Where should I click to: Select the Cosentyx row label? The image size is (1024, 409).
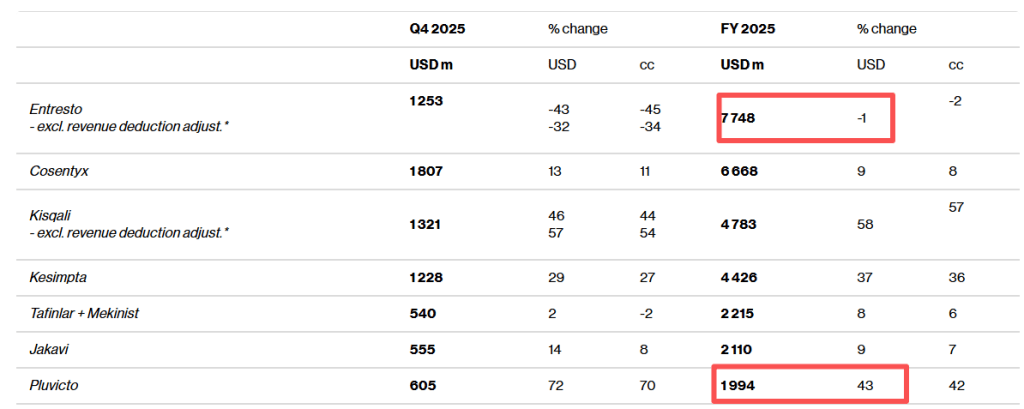tap(61, 171)
